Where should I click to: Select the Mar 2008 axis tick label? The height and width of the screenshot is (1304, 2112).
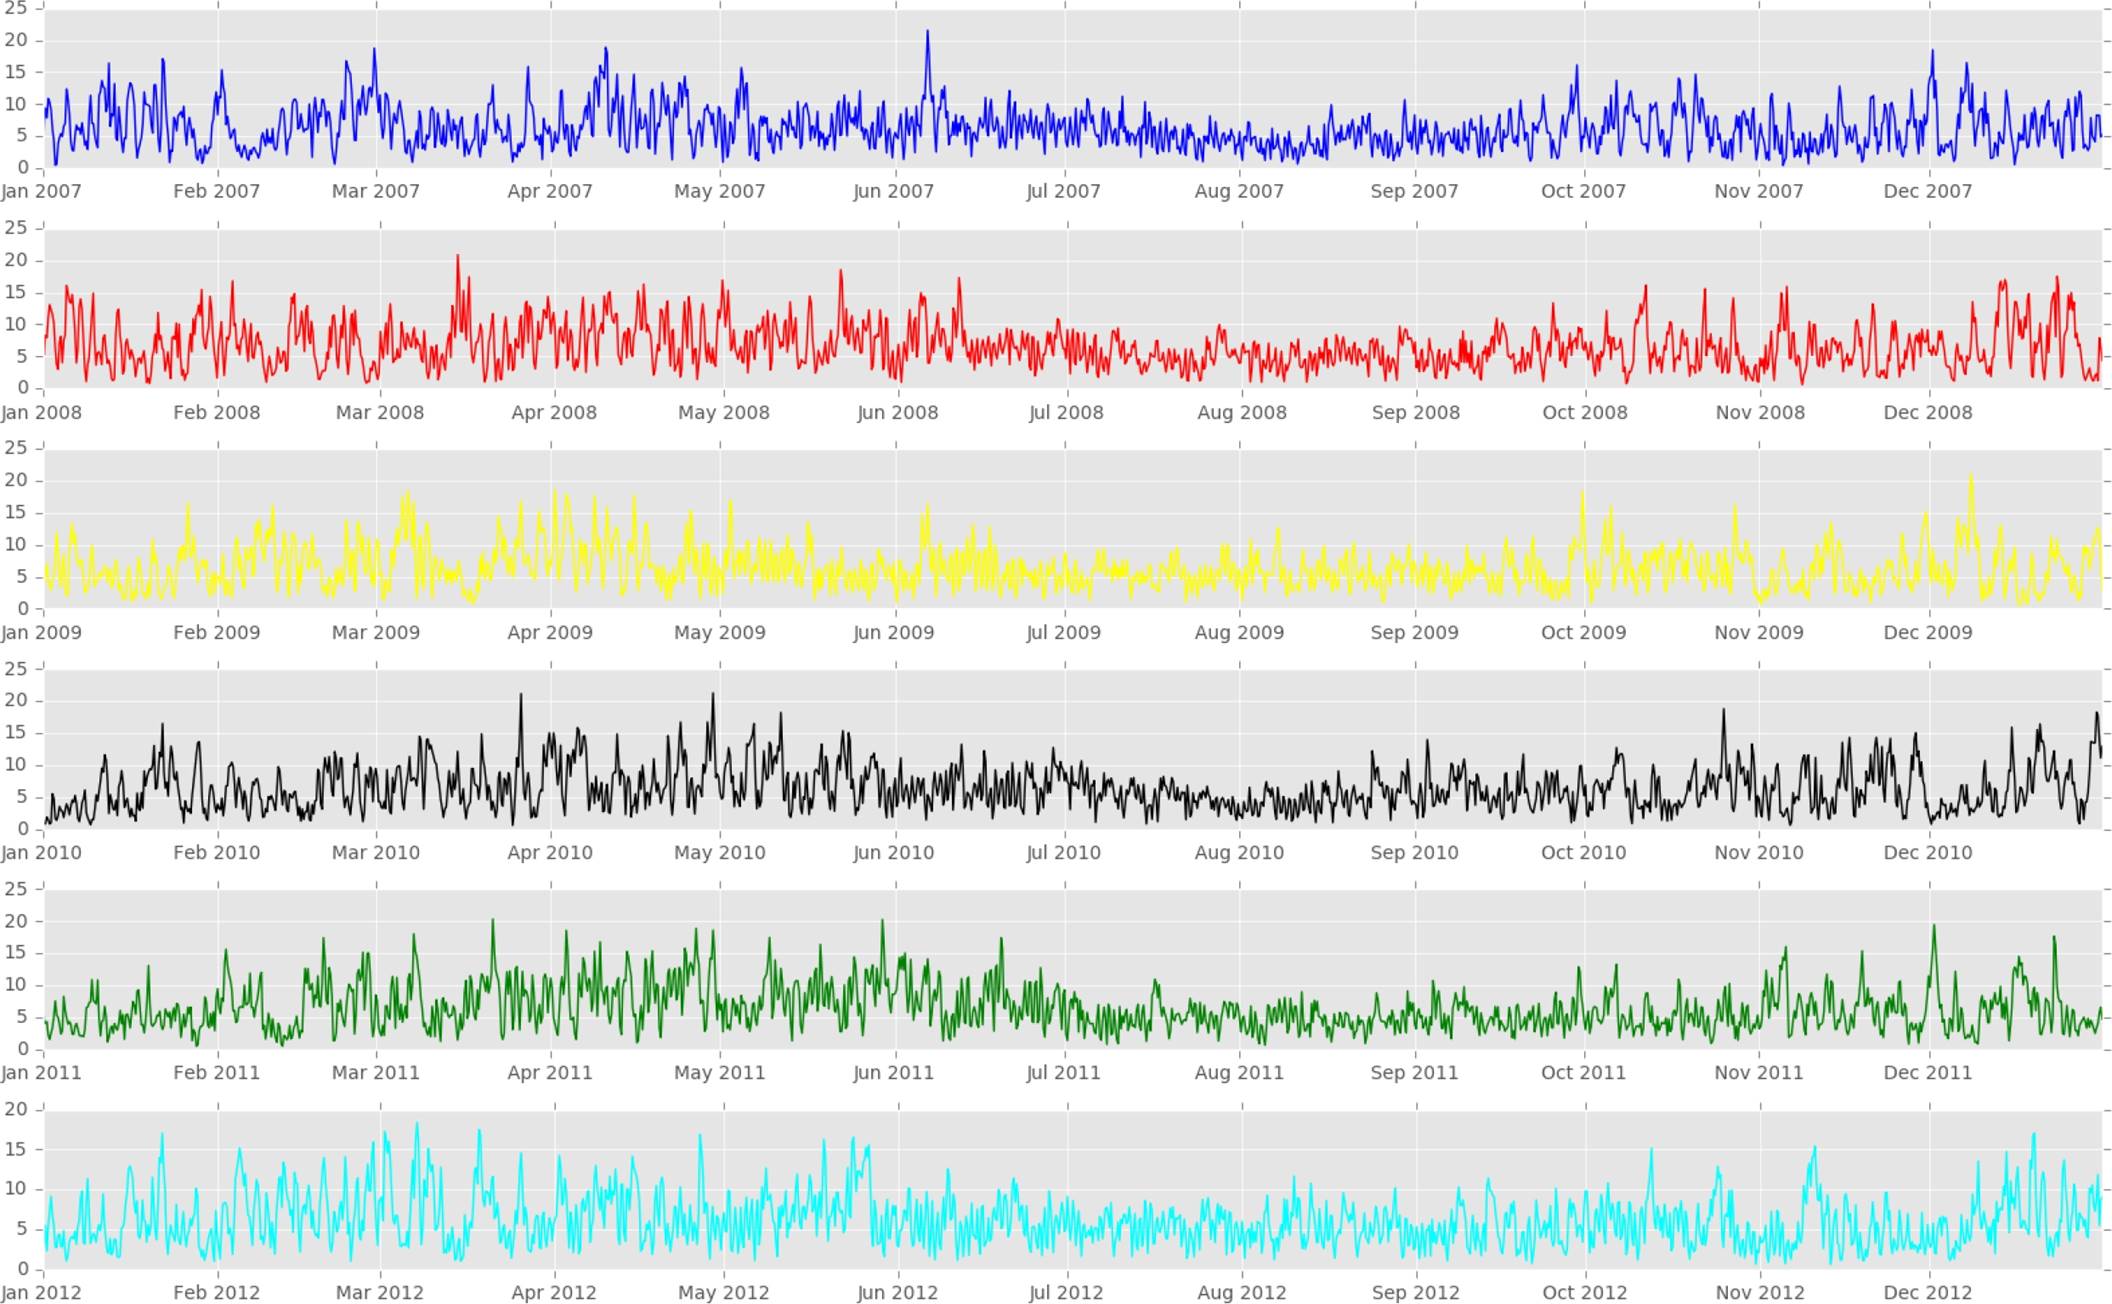pos(379,412)
